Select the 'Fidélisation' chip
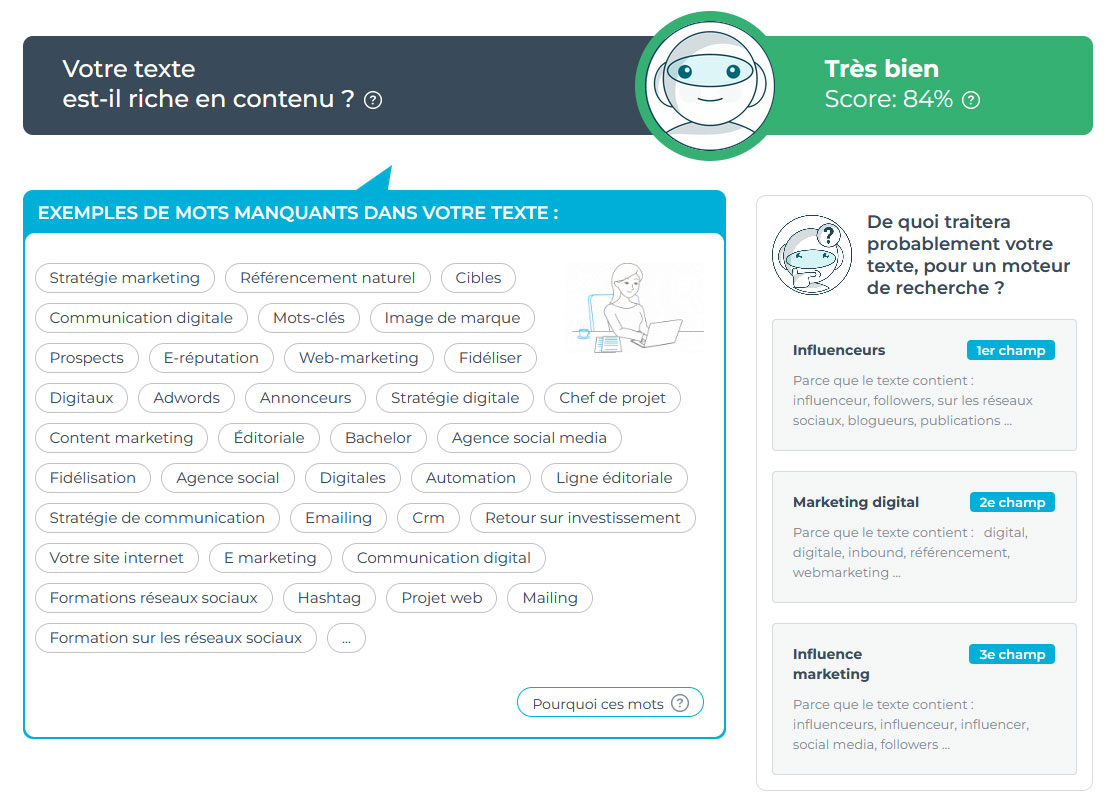The image size is (1116, 802). click(93, 477)
